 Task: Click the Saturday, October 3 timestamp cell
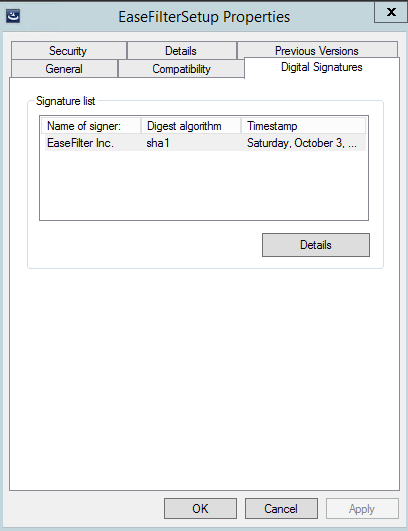tap(301, 143)
